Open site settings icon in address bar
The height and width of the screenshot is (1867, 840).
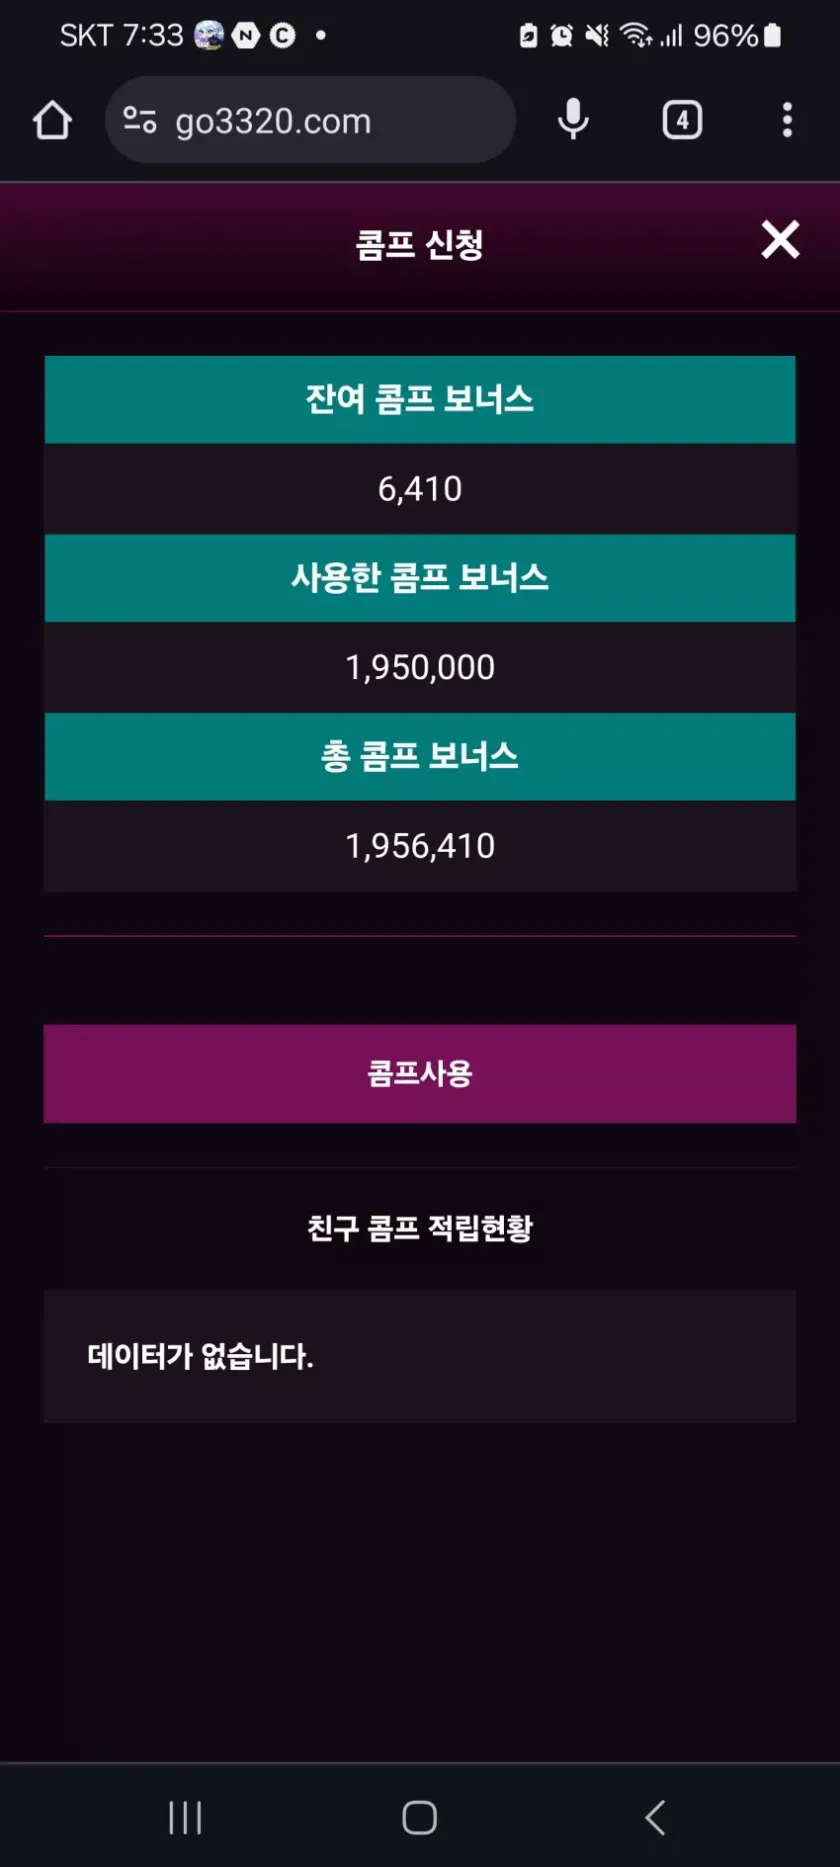pos(140,121)
